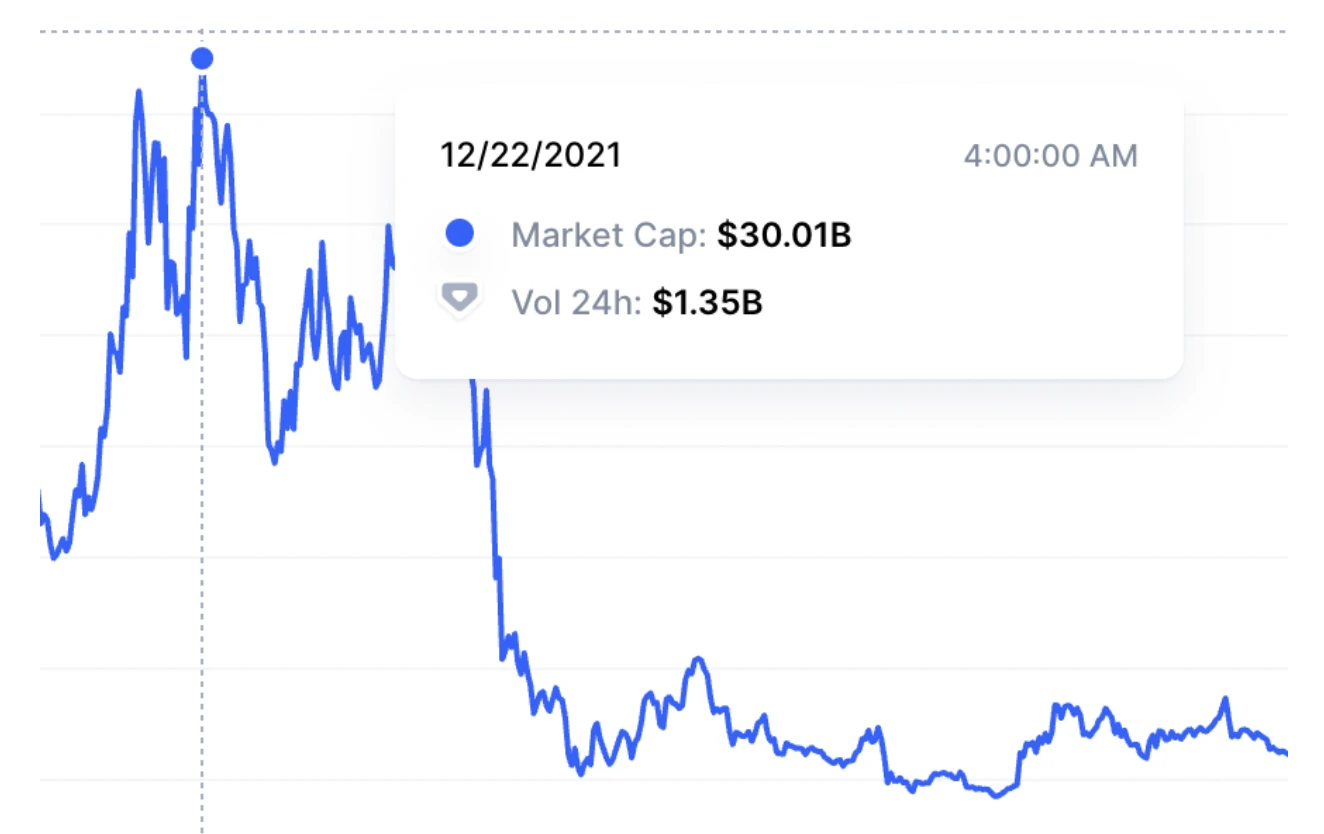
Task: Click the second-highest peak left of the marker
Action: click(x=138, y=93)
